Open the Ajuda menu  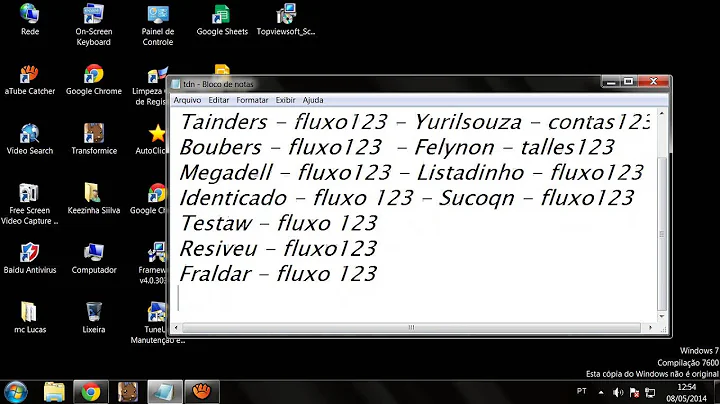(313, 100)
